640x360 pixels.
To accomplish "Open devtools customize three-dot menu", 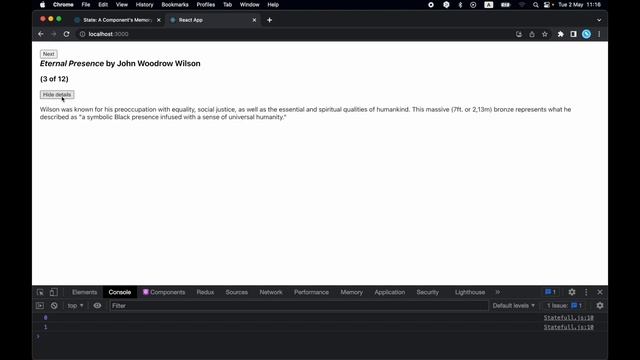I will (x=586, y=292).
